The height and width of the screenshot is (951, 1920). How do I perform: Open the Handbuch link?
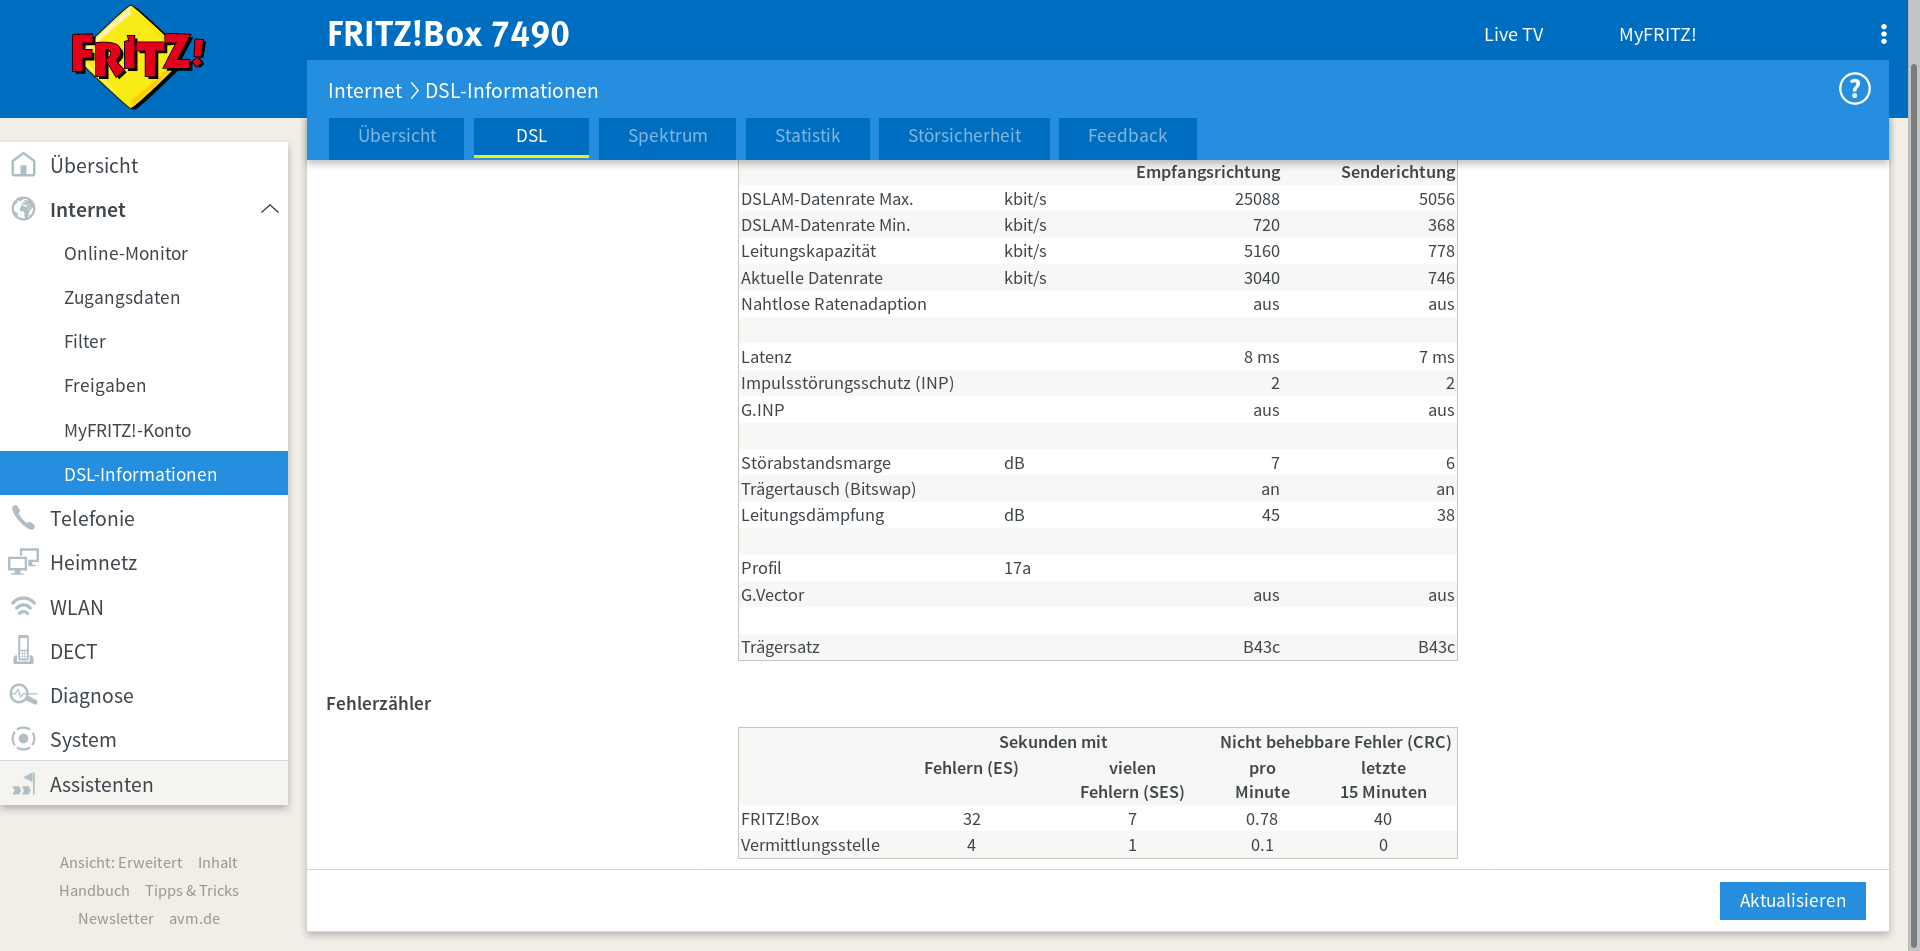click(94, 890)
